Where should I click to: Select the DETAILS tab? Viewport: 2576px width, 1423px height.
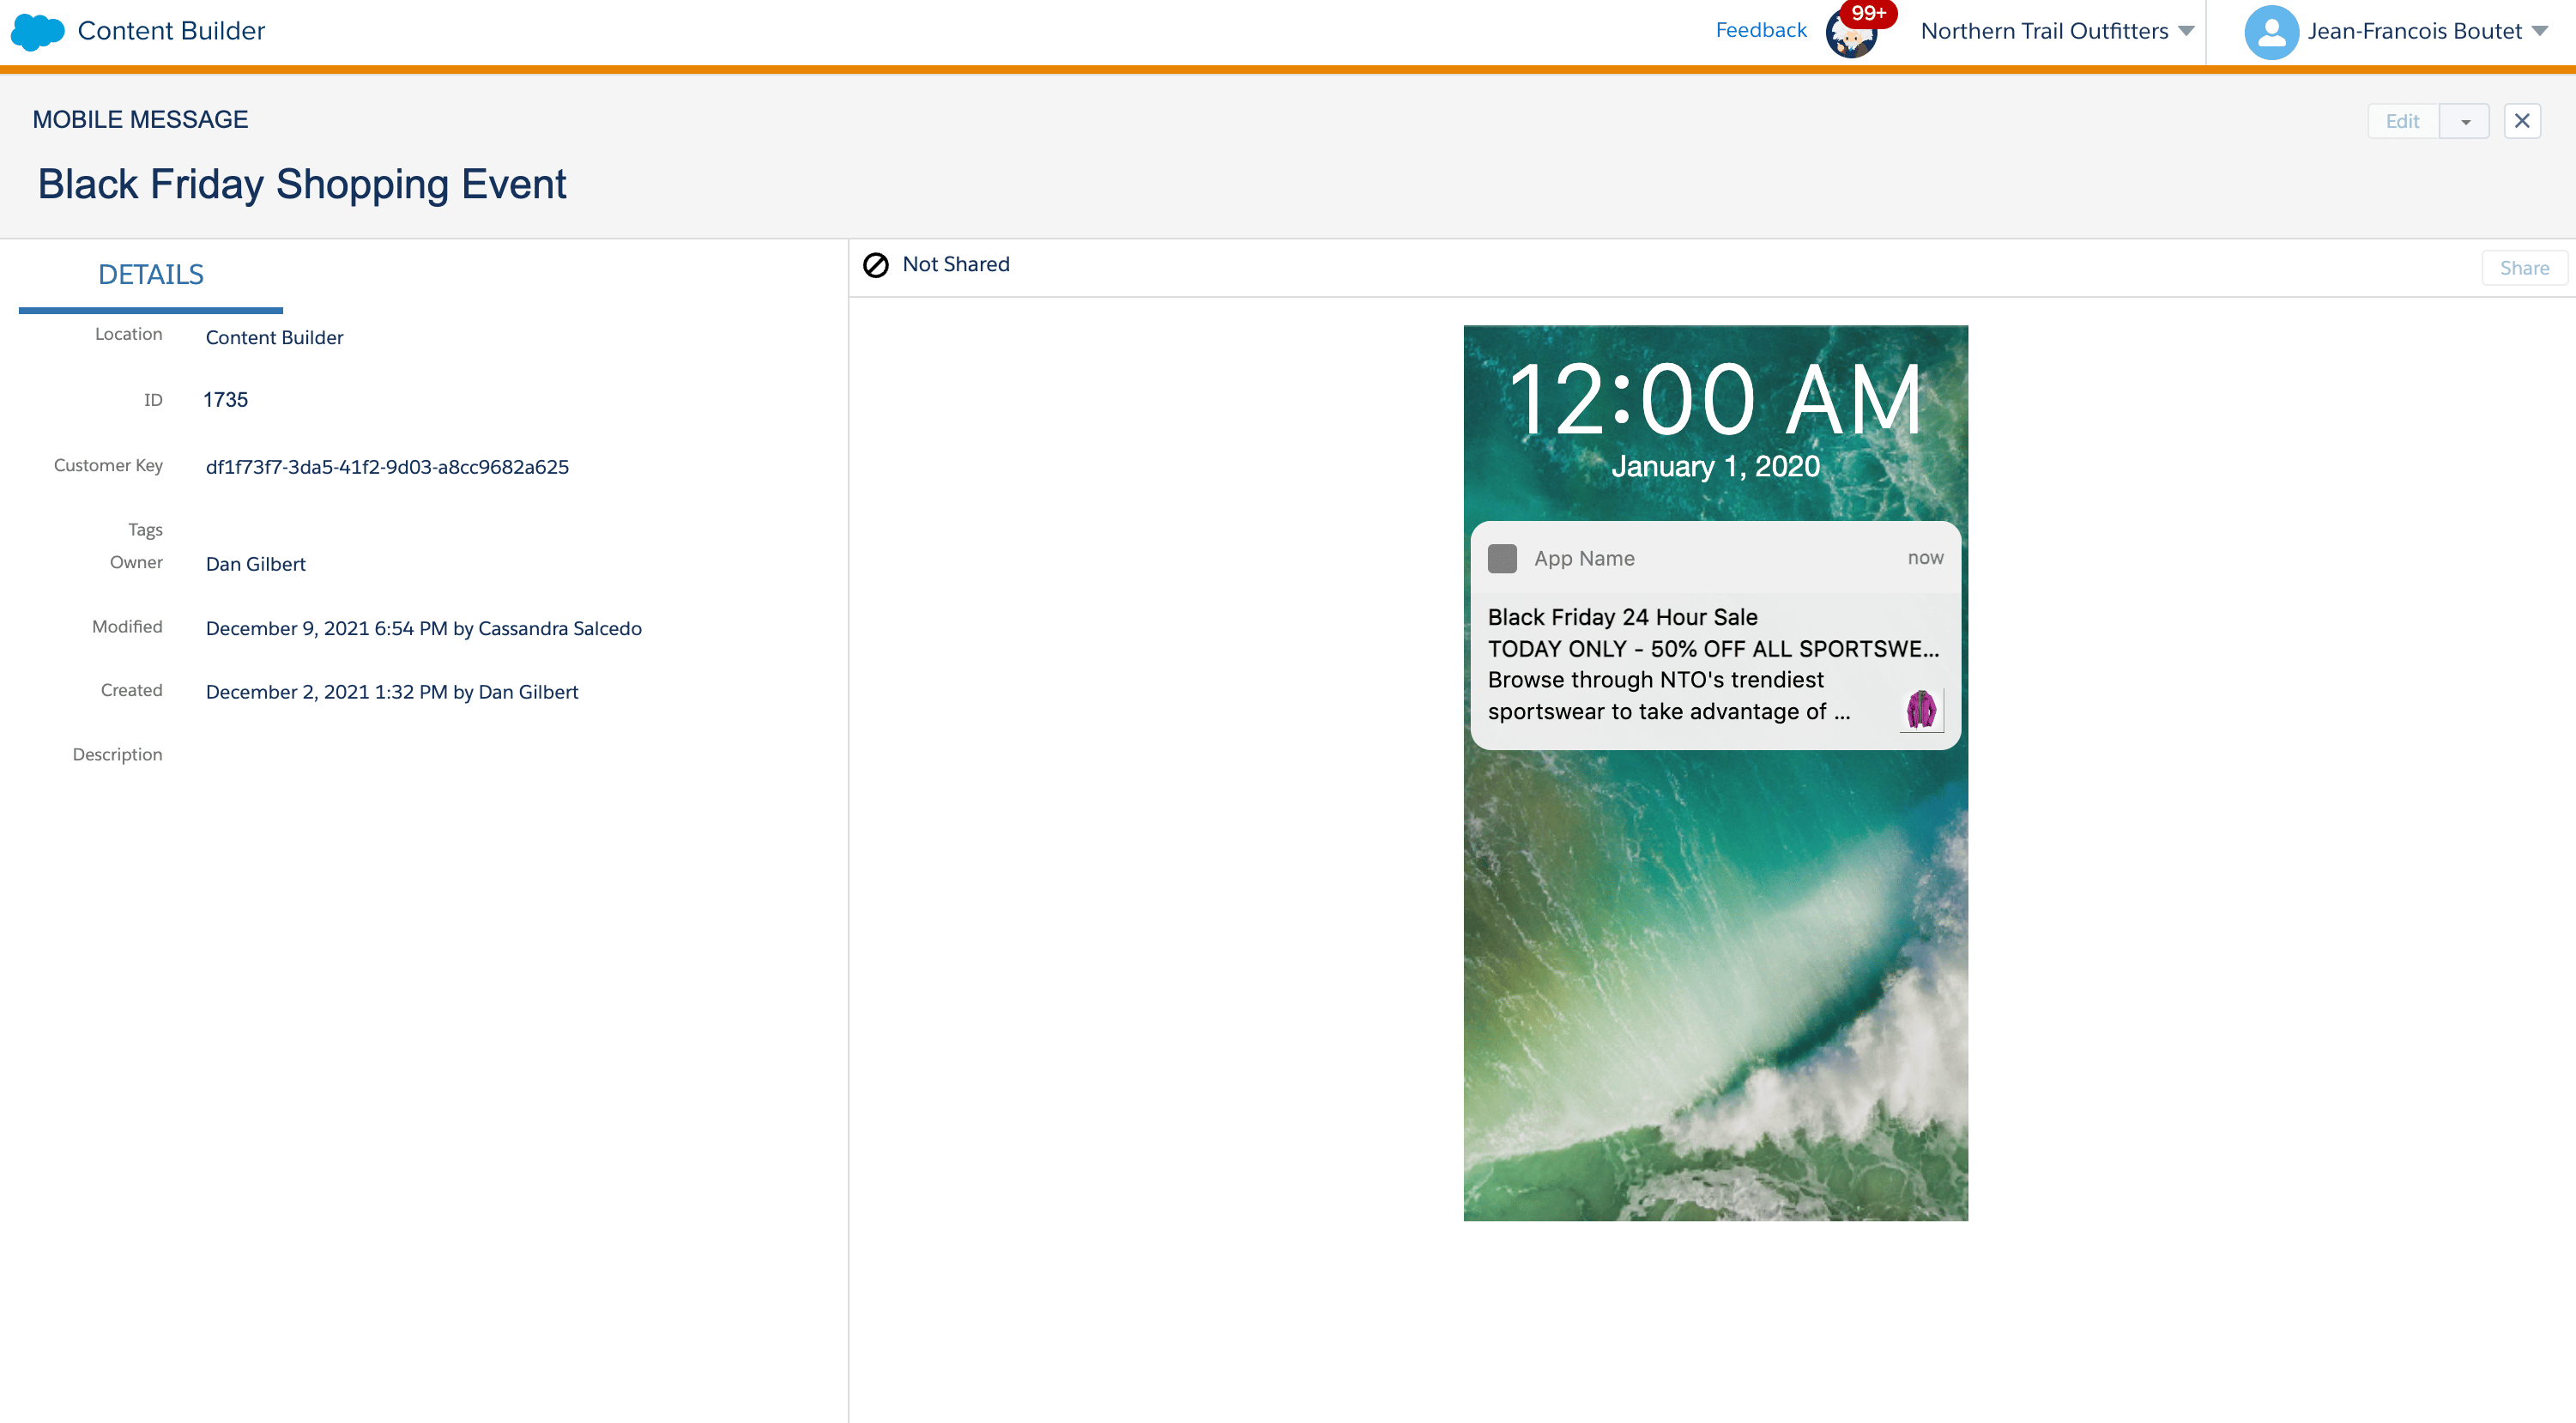point(151,276)
